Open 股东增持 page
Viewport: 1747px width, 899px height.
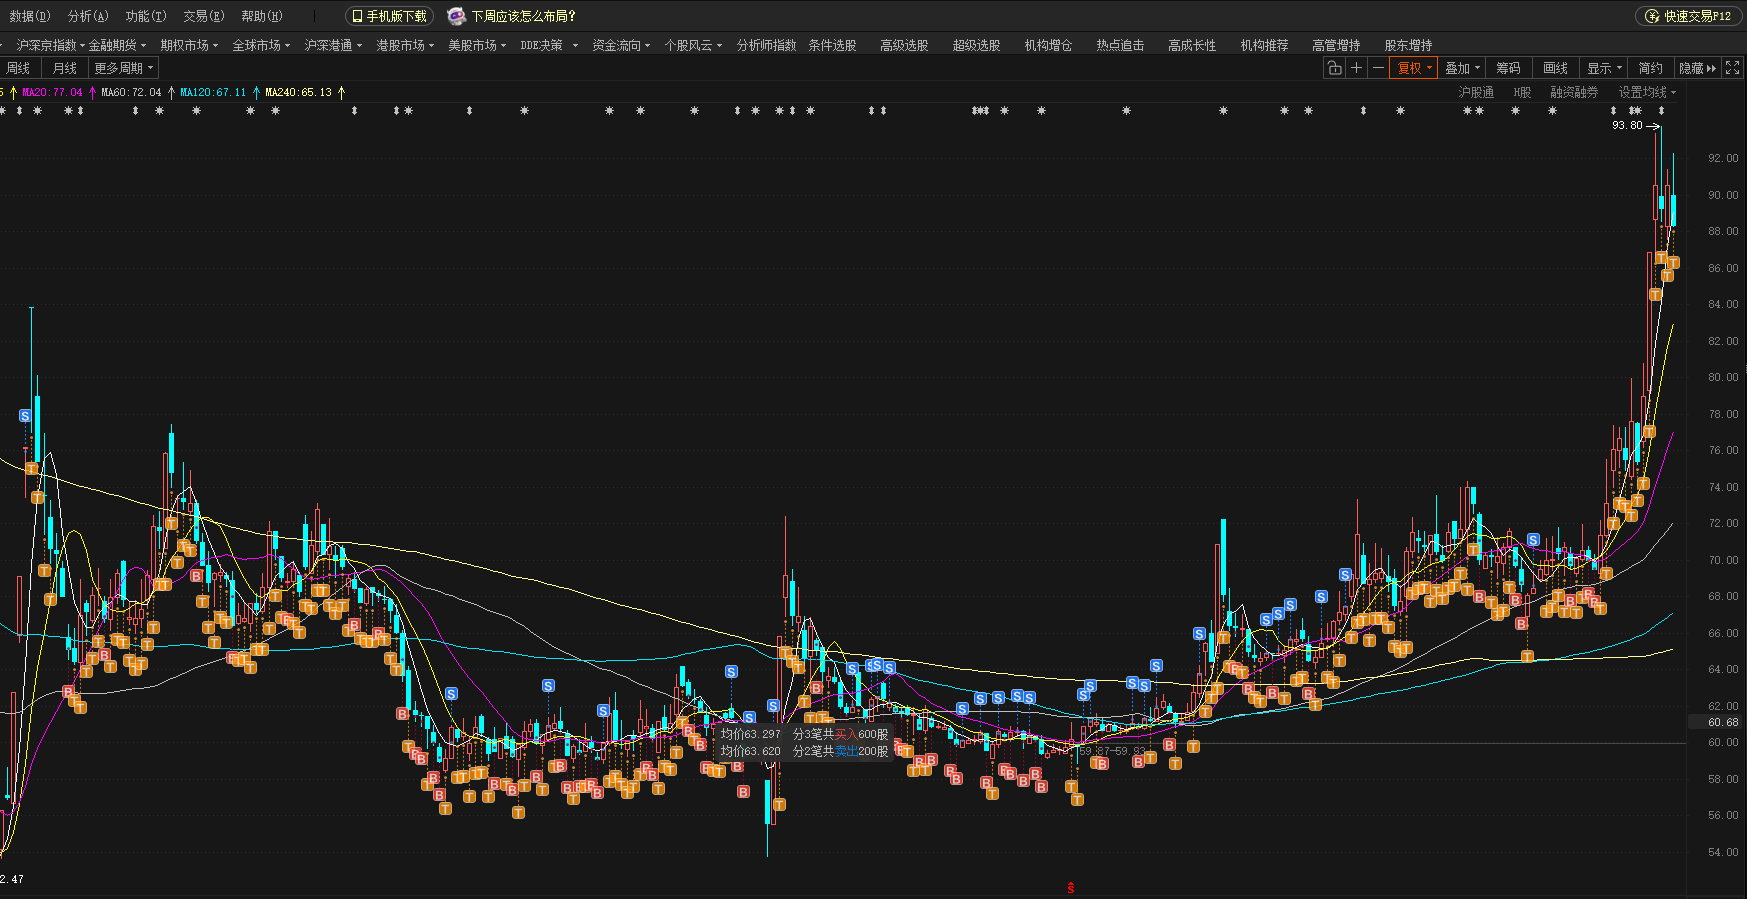click(x=1408, y=45)
